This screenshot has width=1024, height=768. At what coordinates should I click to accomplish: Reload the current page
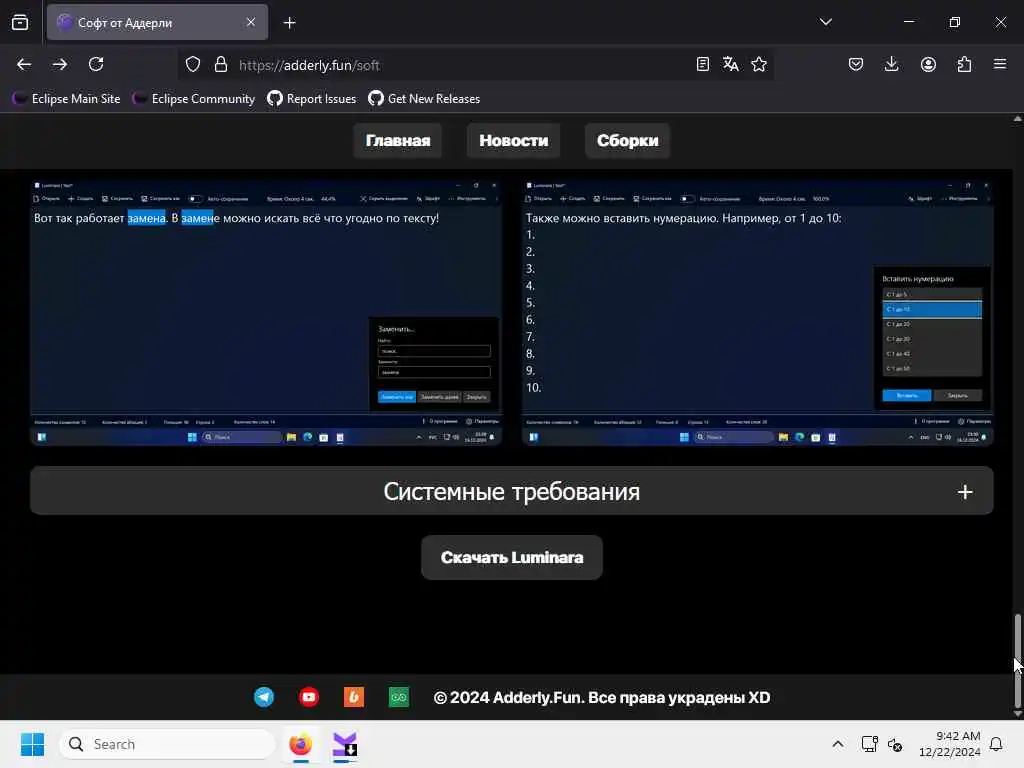click(96, 64)
